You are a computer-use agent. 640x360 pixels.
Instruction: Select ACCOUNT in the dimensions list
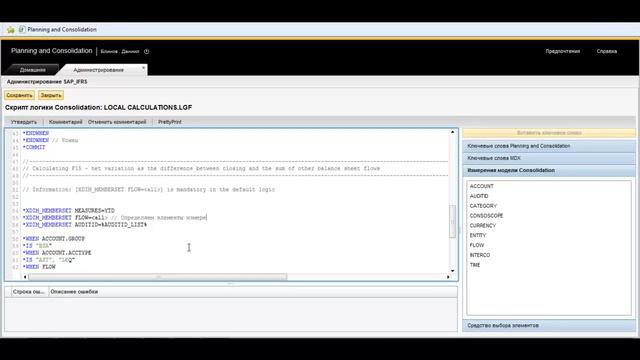tap(482, 186)
